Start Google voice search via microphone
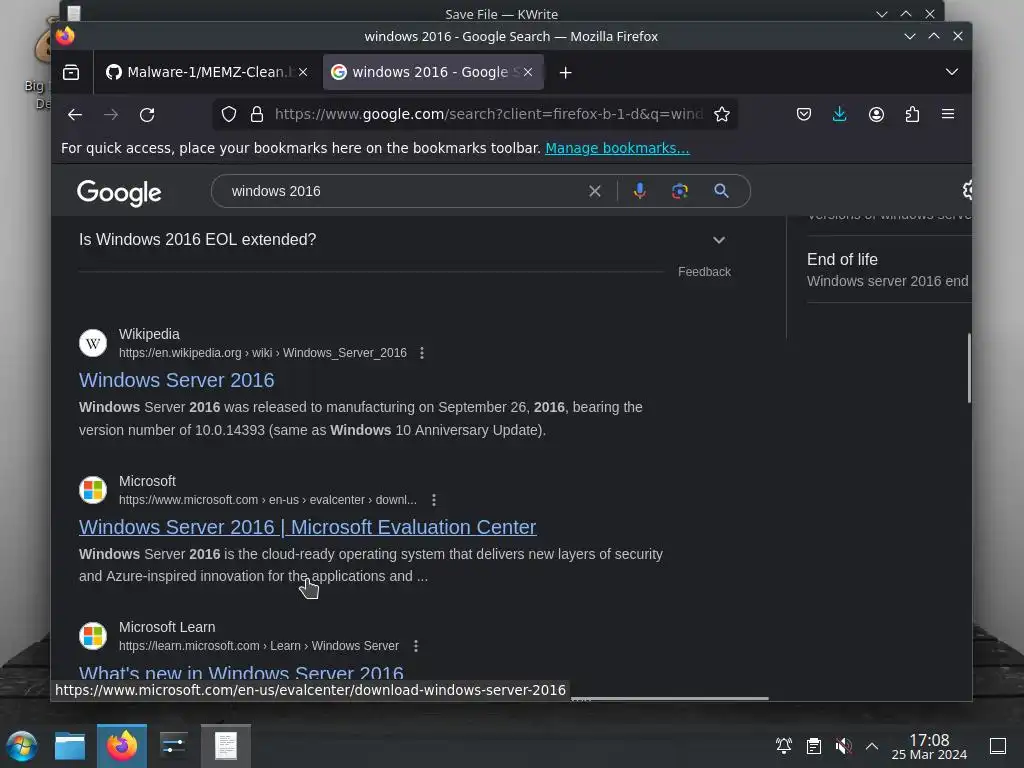This screenshot has height=768, width=1024. [x=639, y=191]
